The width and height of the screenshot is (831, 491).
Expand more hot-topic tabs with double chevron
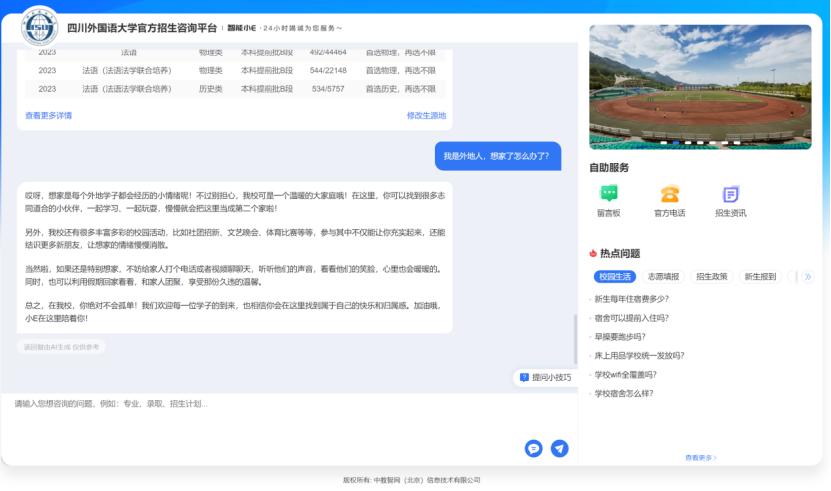pos(808,276)
